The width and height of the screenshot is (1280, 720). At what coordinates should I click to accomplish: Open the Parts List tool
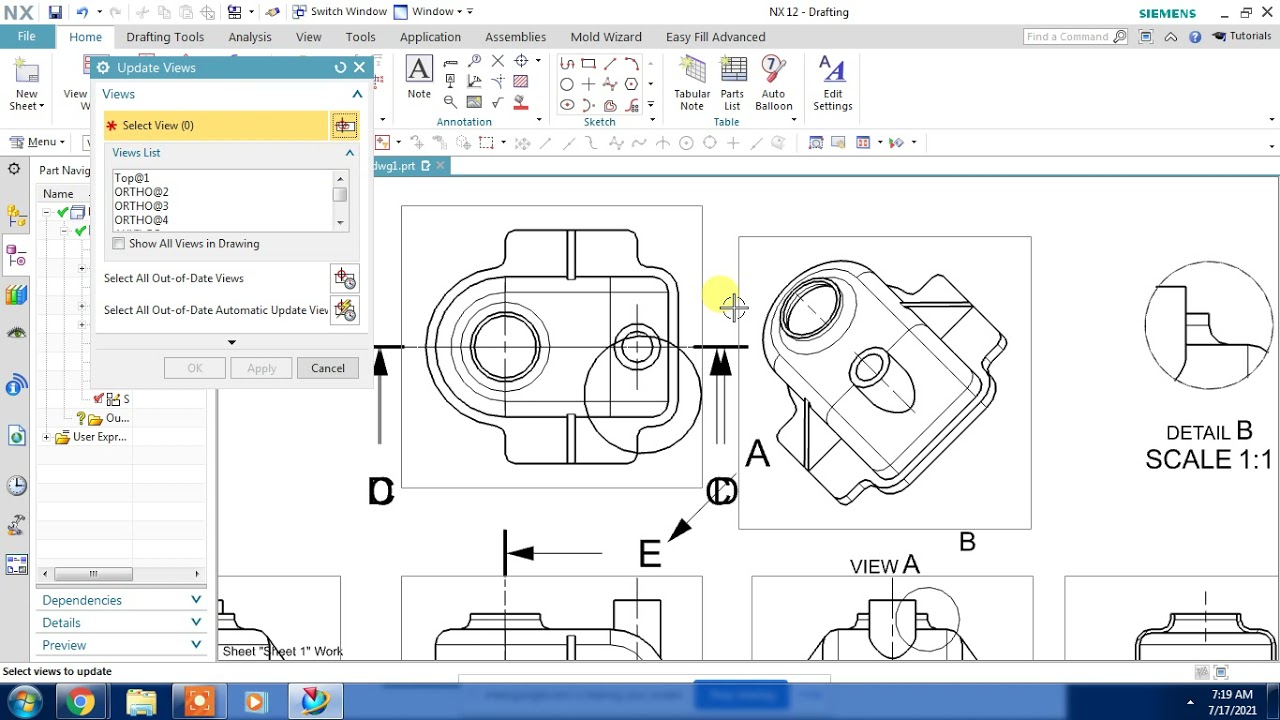pos(733,84)
